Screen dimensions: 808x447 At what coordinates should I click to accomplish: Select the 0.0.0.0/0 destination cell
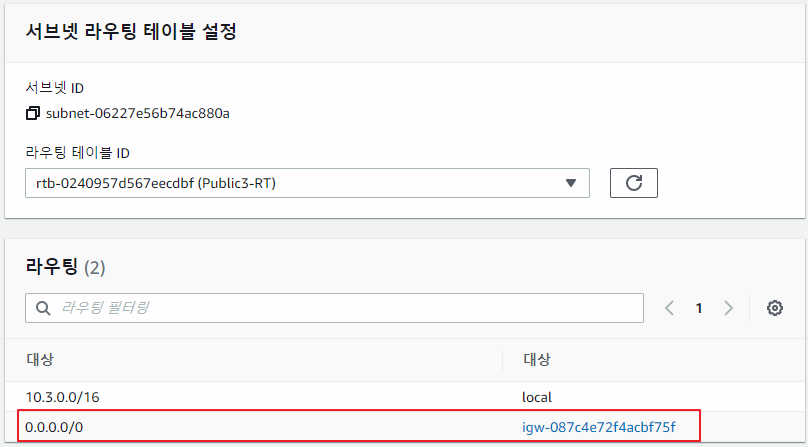pos(54,427)
